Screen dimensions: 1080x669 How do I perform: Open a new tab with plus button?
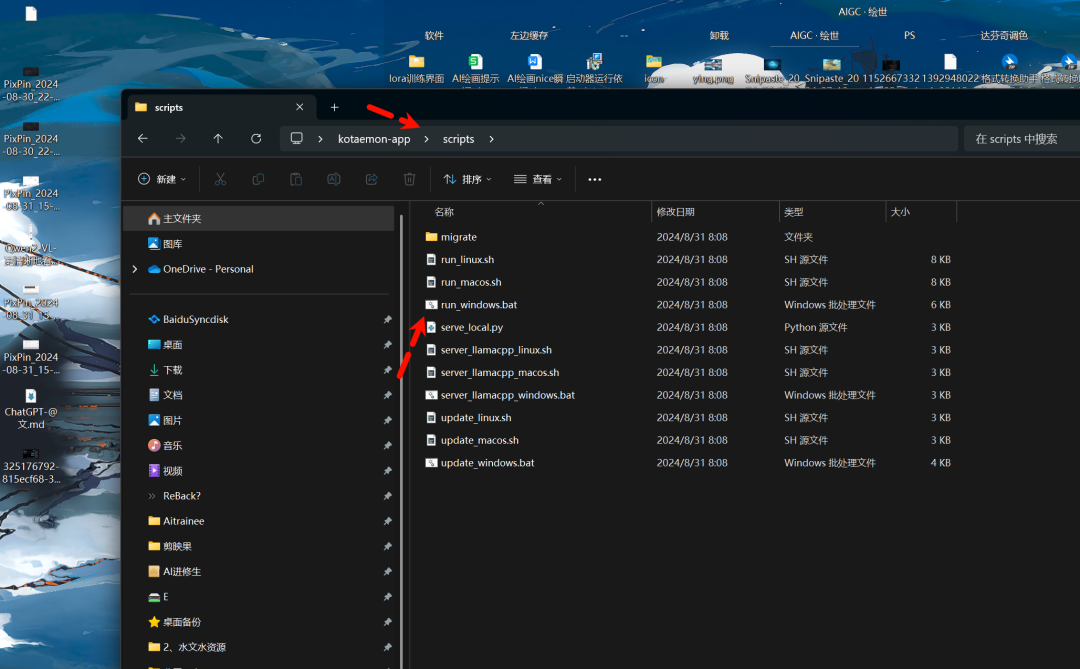click(335, 107)
